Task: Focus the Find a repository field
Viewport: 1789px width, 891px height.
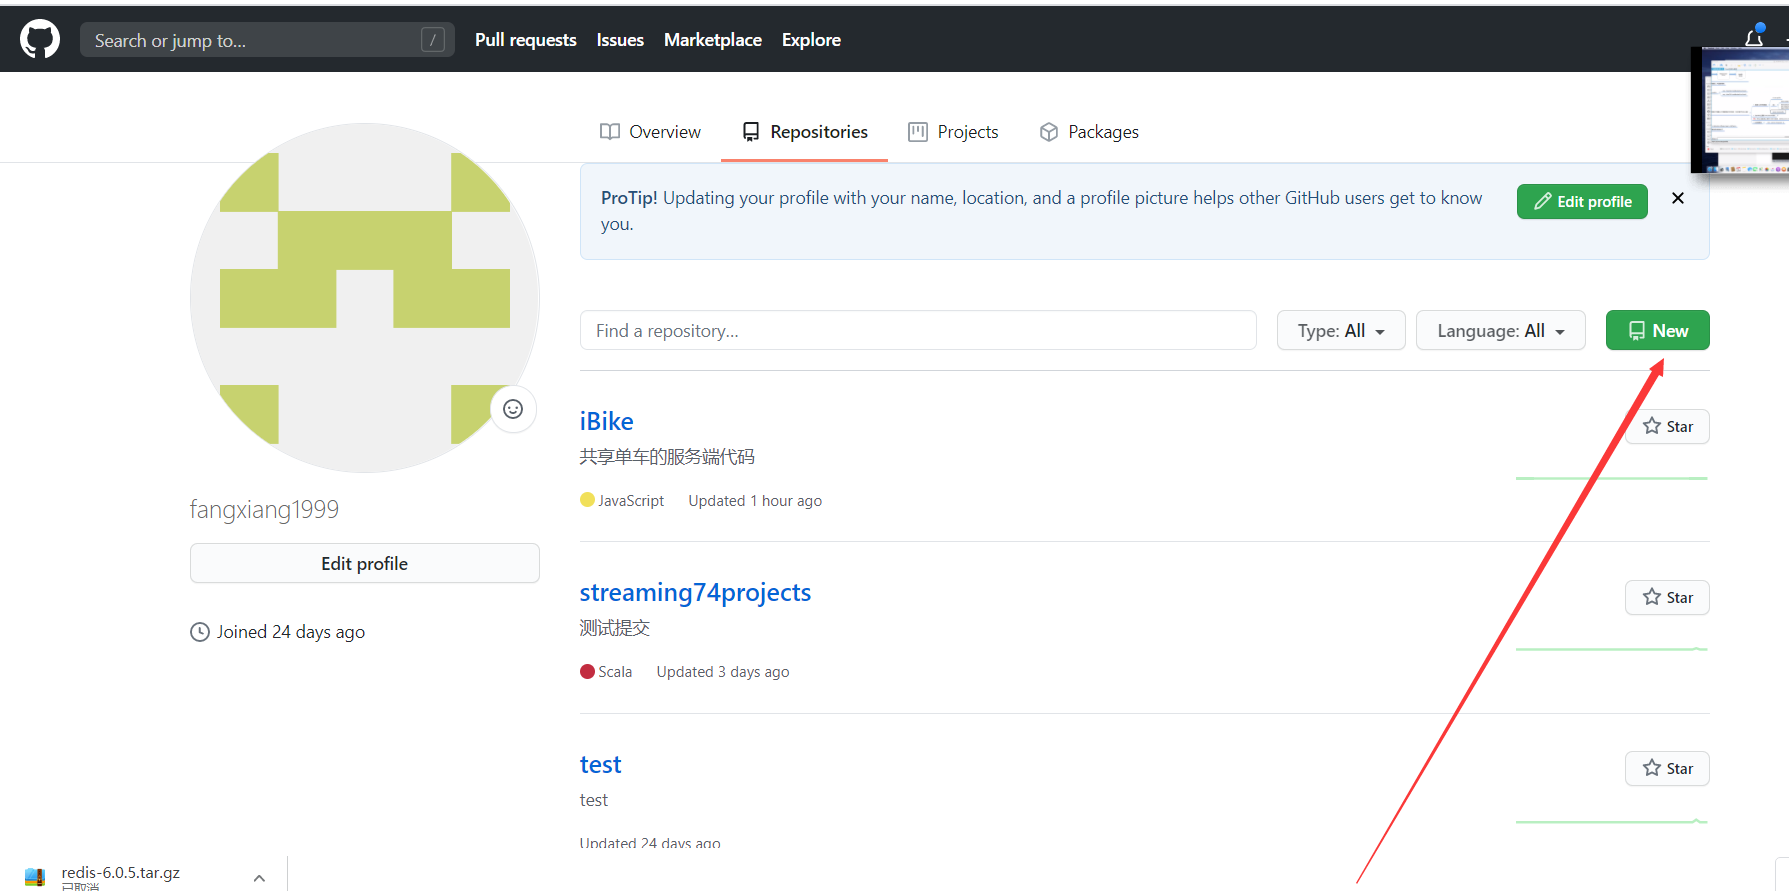Action: (x=918, y=330)
